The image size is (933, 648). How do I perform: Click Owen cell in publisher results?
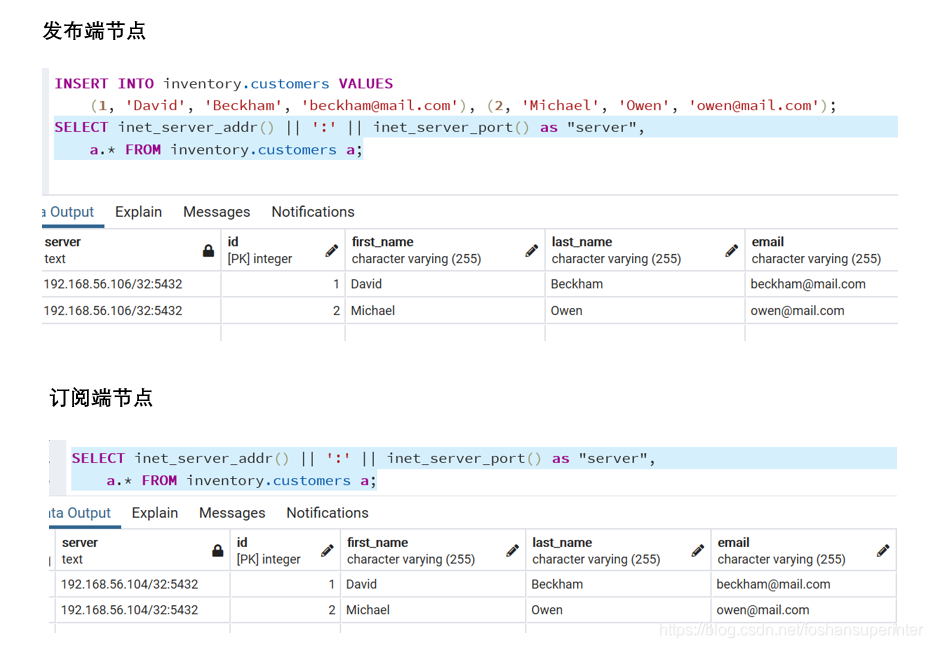tap(644, 311)
